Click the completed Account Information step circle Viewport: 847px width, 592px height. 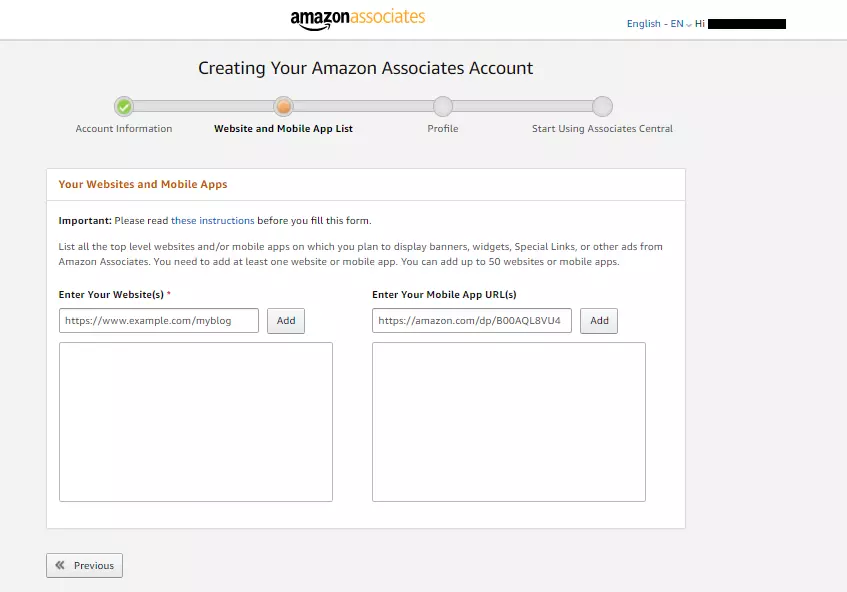point(124,106)
